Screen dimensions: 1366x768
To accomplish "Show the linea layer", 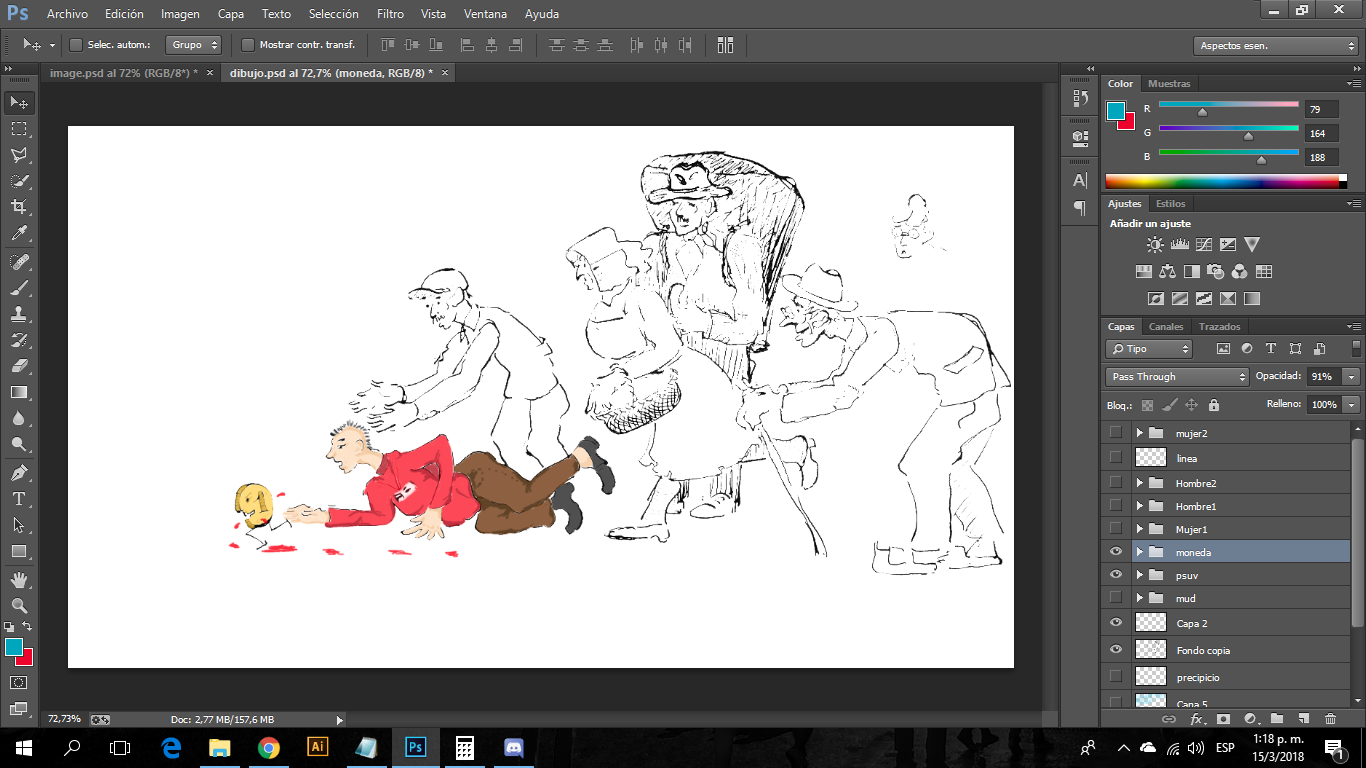I will [x=1116, y=457].
